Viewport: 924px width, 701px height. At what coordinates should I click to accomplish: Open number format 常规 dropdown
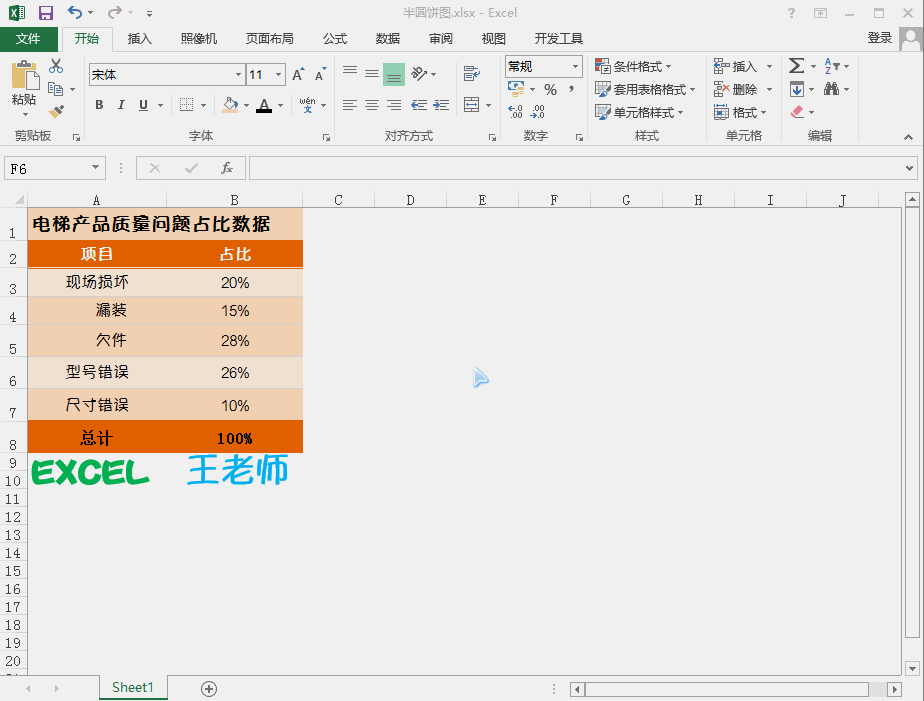click(x=575, y=67)
